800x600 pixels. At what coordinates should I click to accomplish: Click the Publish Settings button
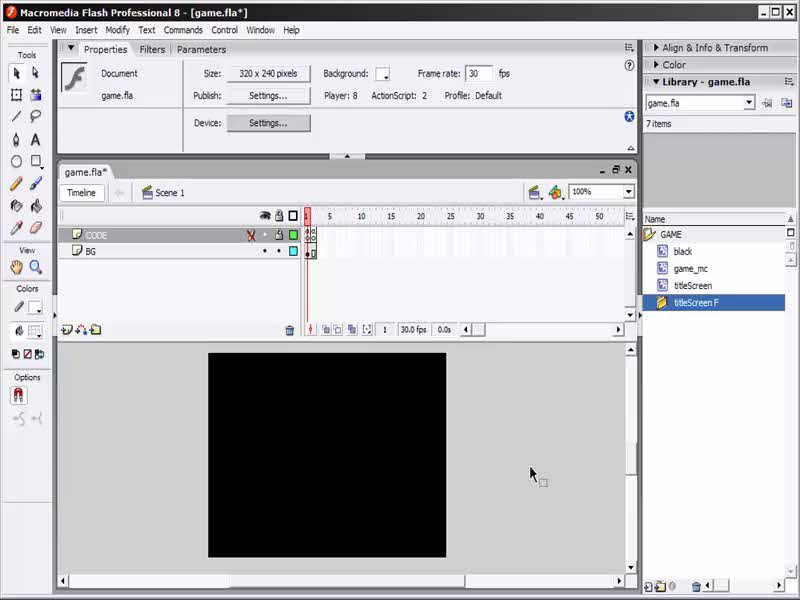pyautogui.click(x=268, y=96)
